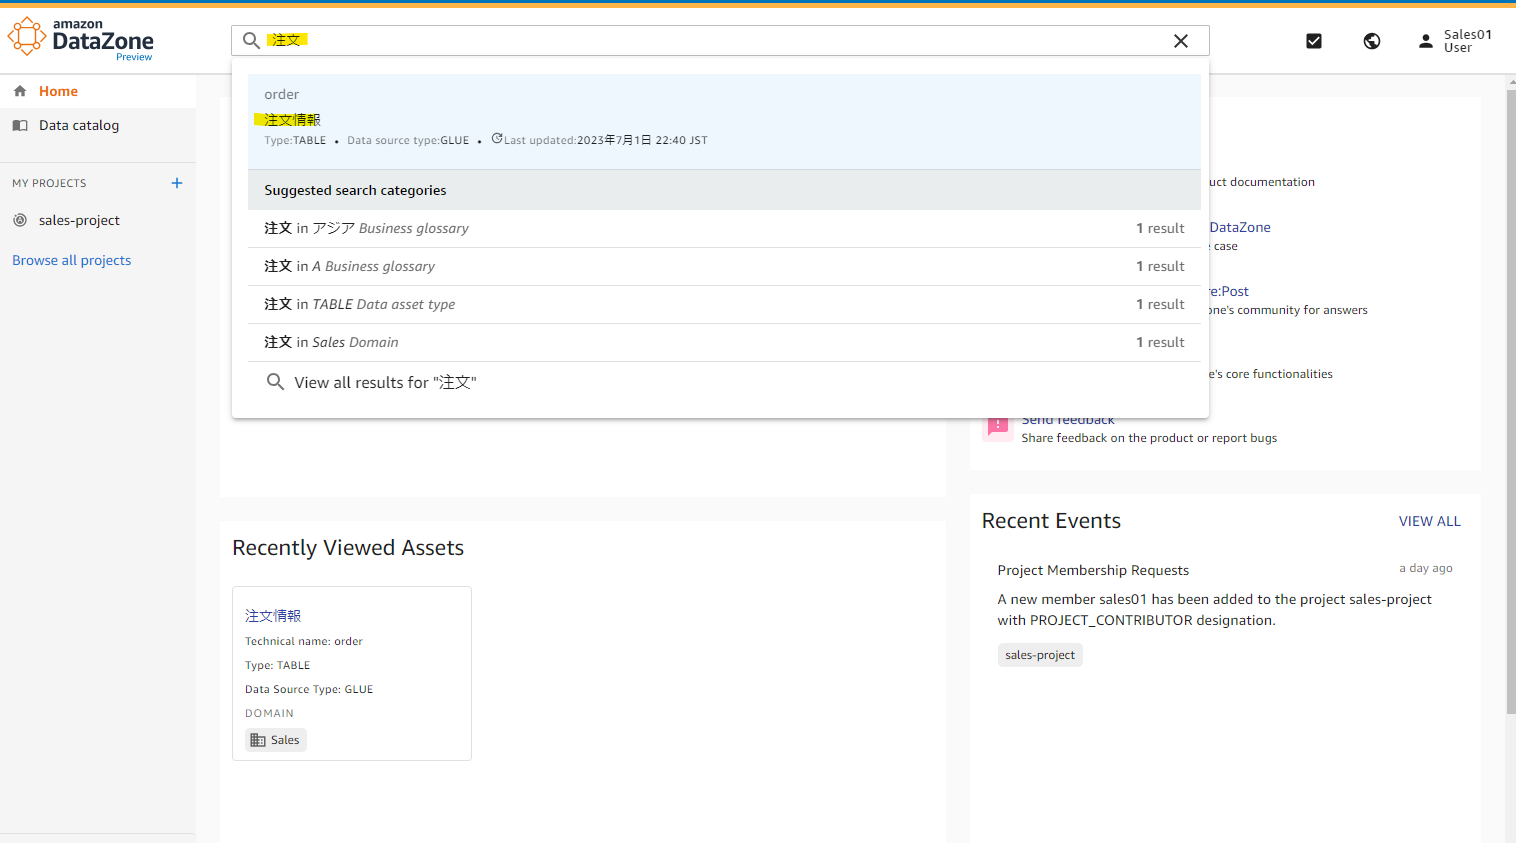Click the sales-project target icon
The height and width of the screenshot is (843, 1516).
(x=20, y=220)
